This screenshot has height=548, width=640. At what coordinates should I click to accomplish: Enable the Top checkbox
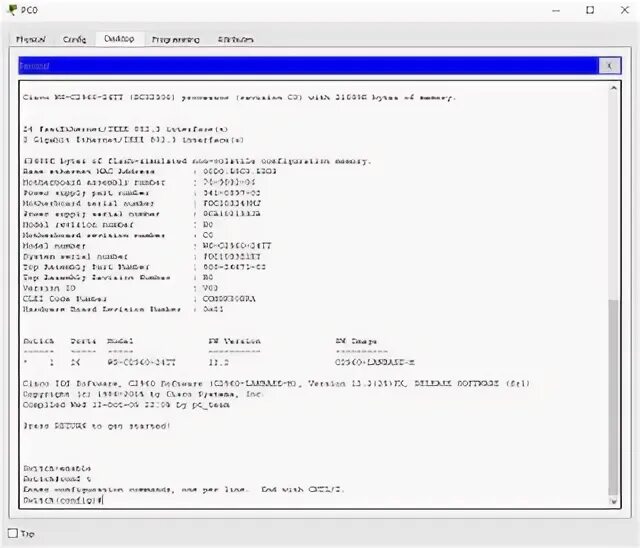coord(13,533)
